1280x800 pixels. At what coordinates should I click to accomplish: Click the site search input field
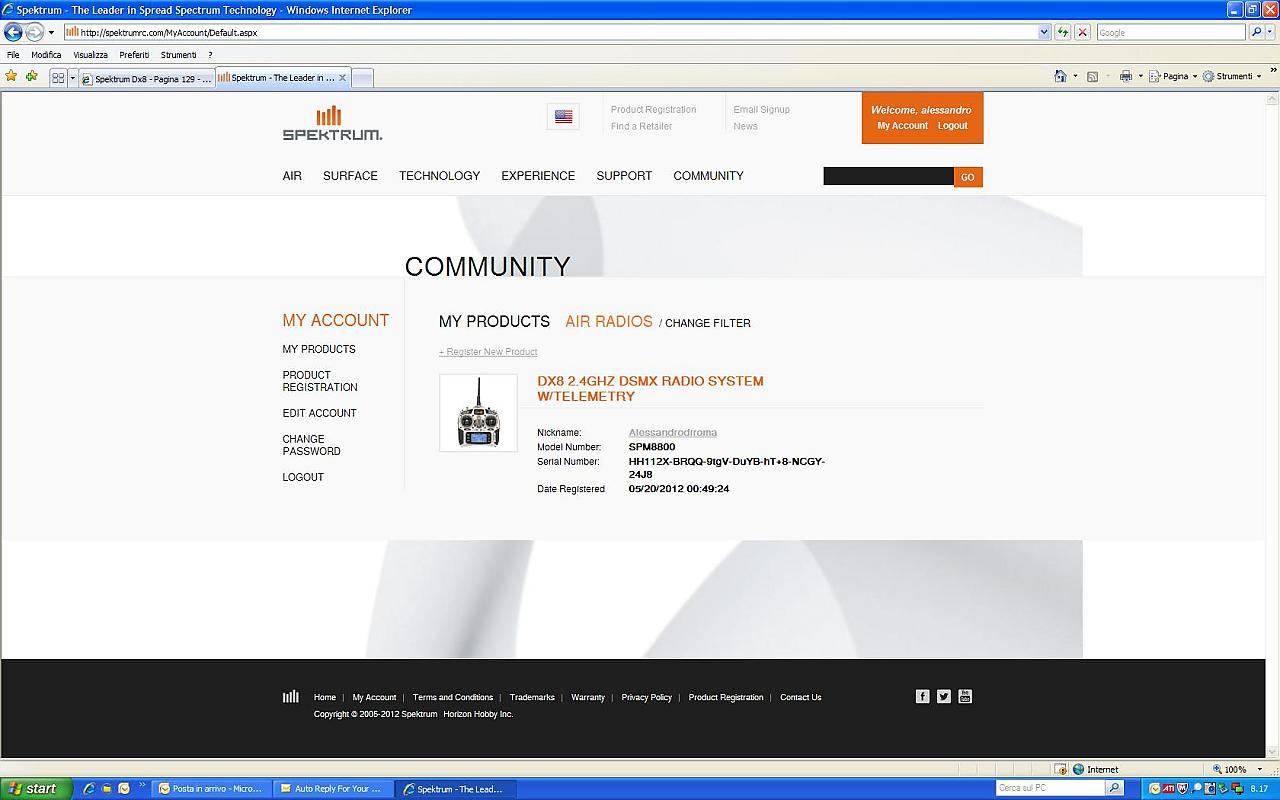pyautogui.click(x=888, y=177)
